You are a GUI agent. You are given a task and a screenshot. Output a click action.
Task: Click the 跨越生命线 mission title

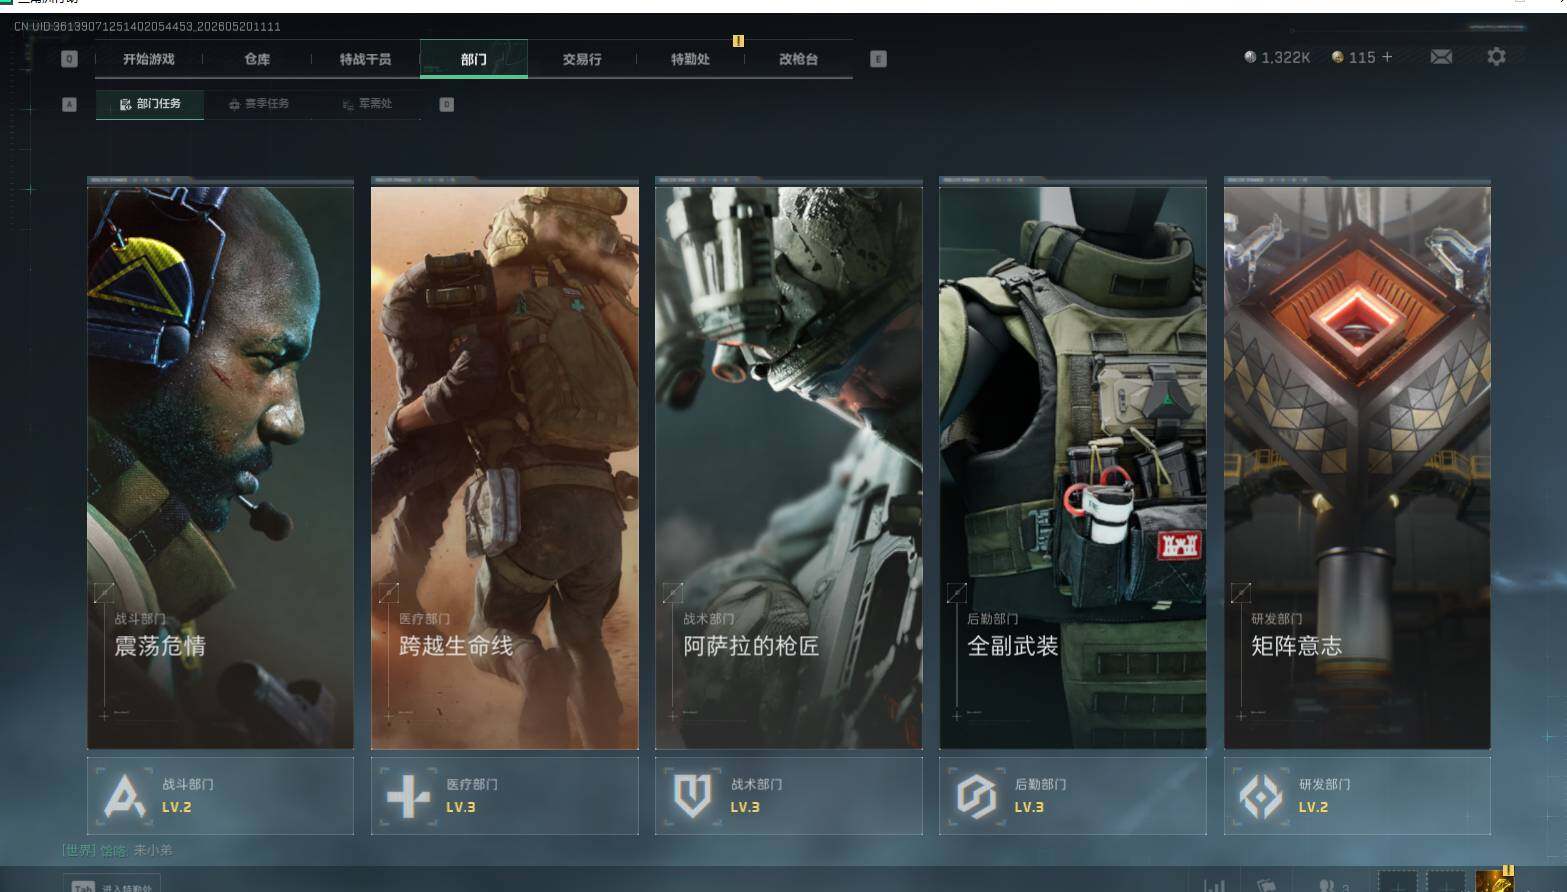click(x=456, y=646)
